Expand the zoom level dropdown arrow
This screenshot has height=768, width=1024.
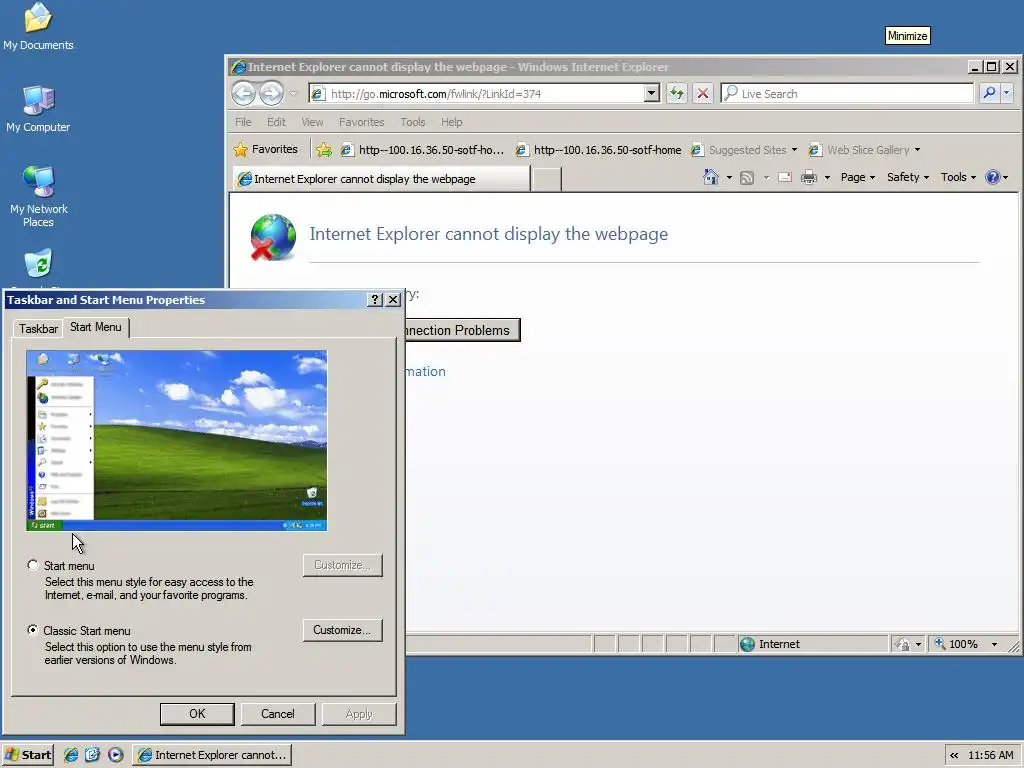995,645
